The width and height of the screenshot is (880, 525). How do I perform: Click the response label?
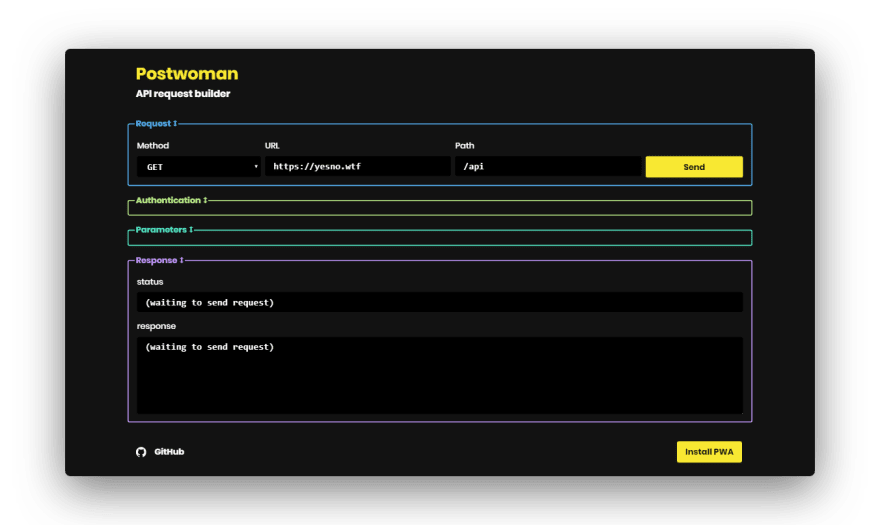pyautogui.click(x=156, y=326)
